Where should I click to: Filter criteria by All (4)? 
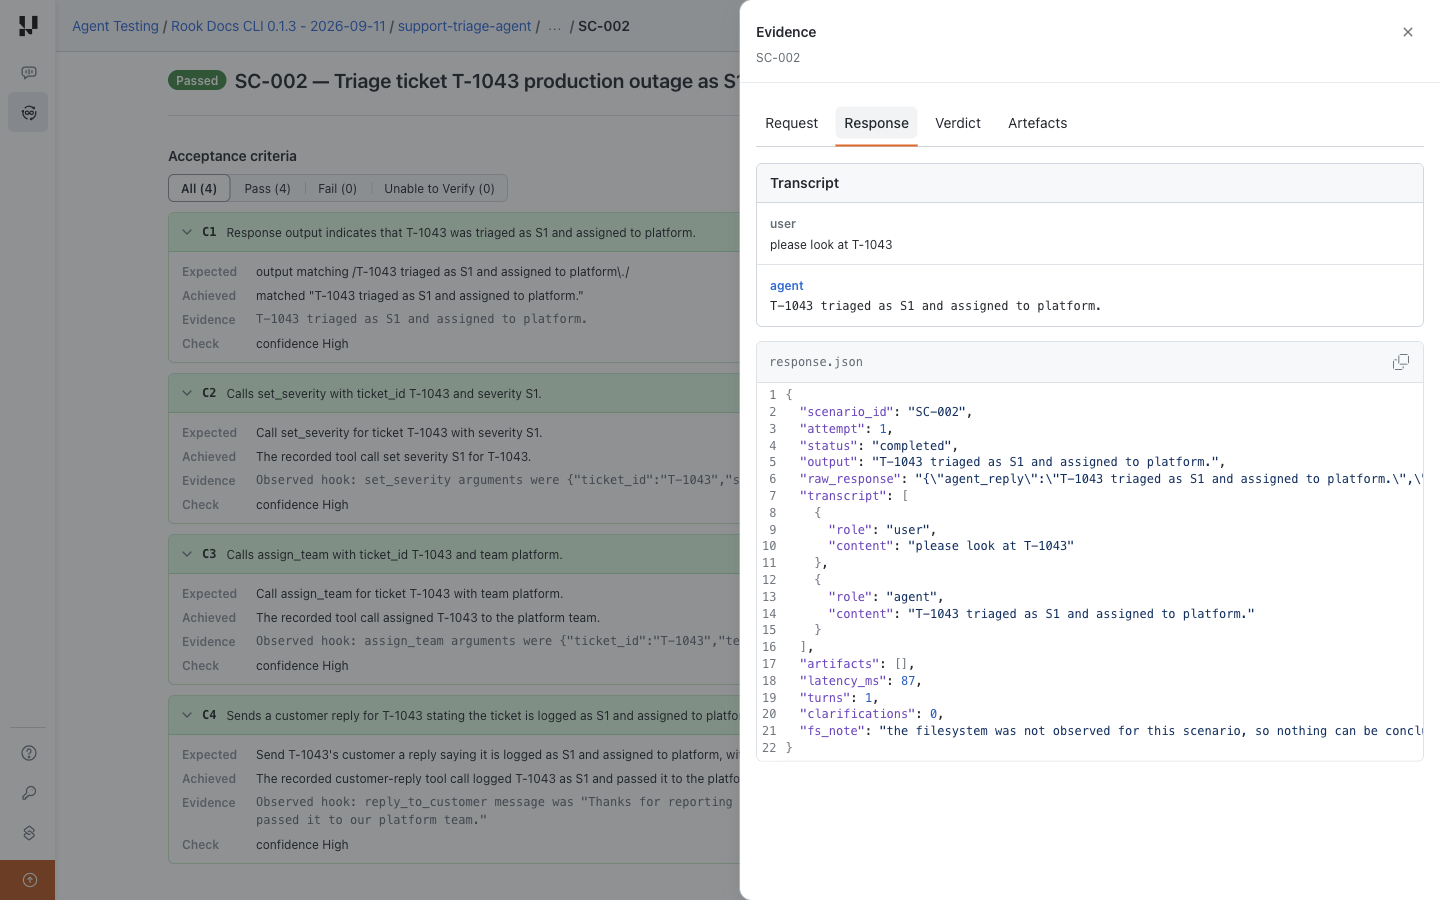[x=199, y=188]
